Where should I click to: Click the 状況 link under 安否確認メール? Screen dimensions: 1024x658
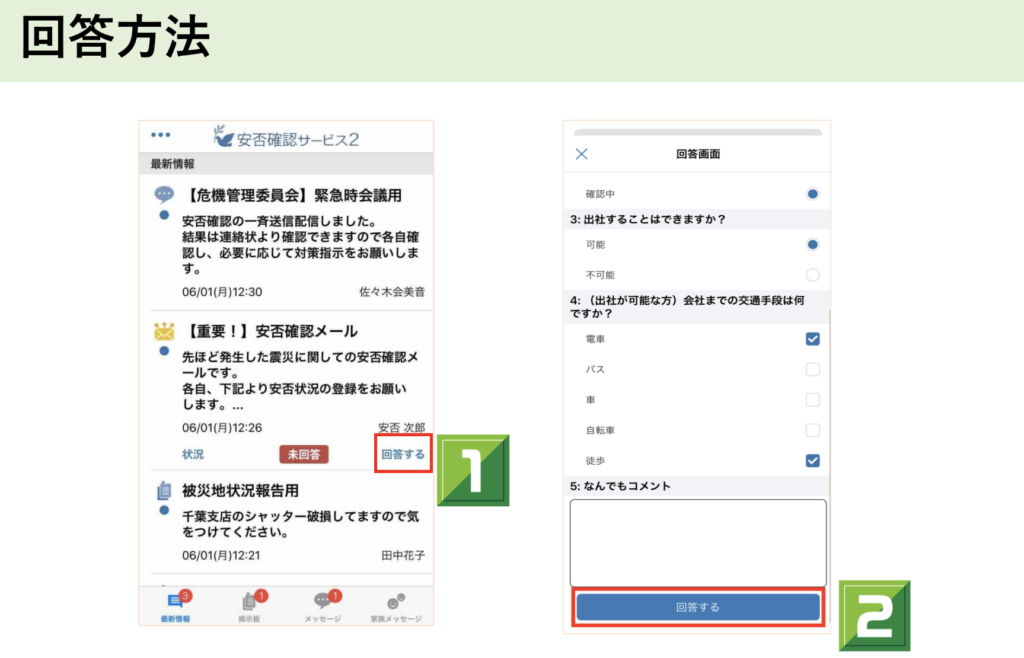[x=193, y=454]
